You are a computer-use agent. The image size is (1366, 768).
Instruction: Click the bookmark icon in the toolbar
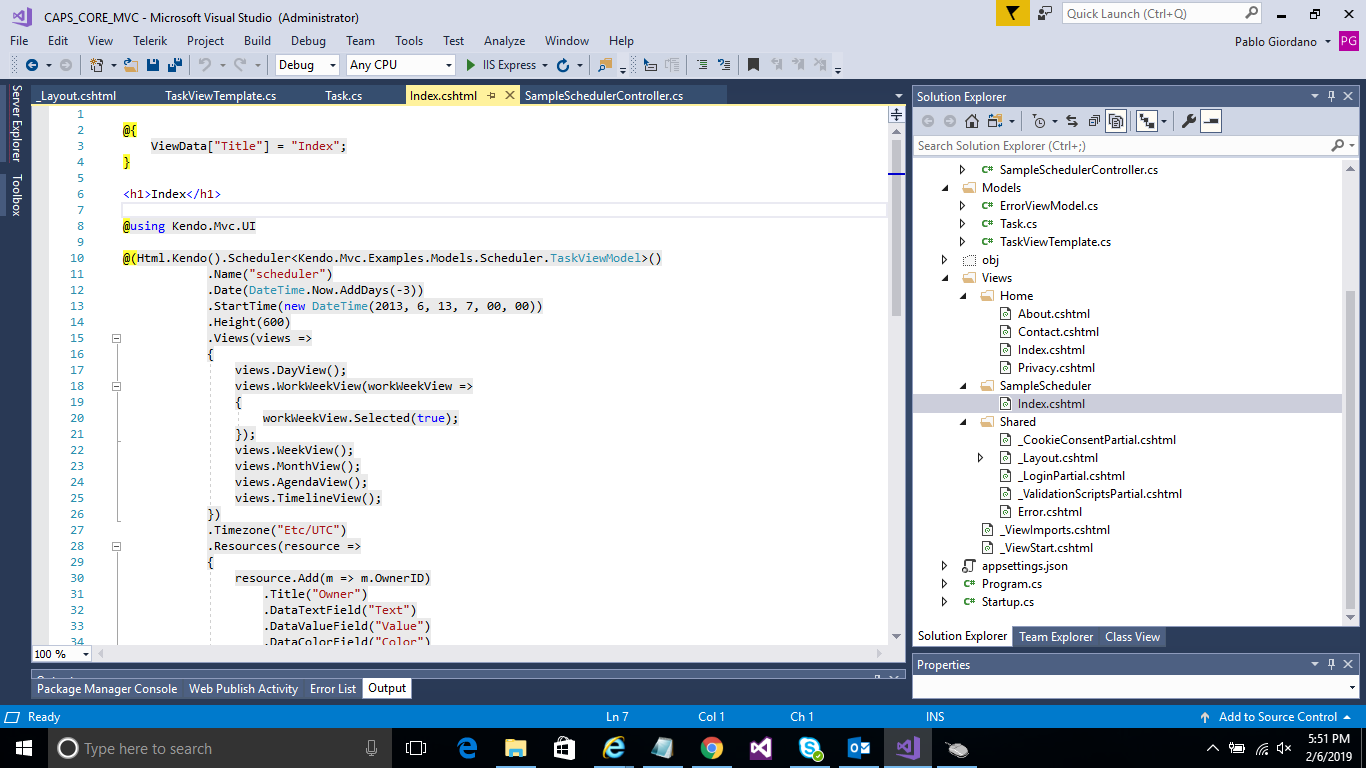click(x=753, y=65)
